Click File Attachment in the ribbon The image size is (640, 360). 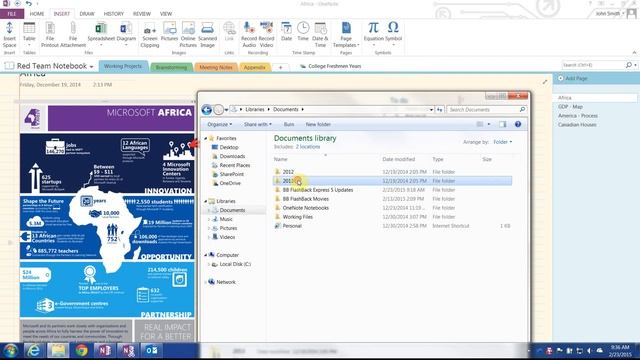pos(73,35)
